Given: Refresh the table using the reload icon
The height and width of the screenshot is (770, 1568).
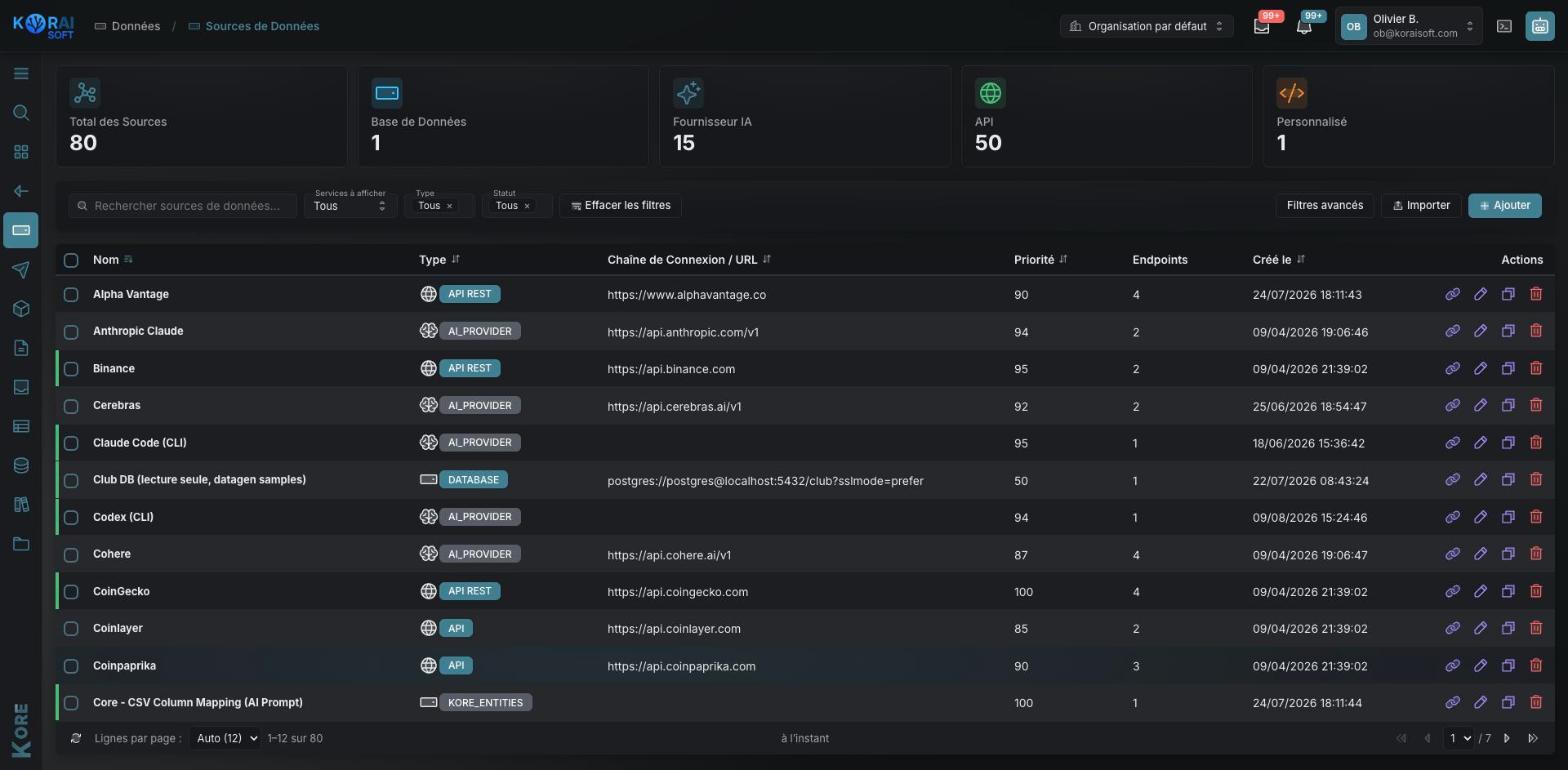Looking at the screenshot, I should pos(76,738).
